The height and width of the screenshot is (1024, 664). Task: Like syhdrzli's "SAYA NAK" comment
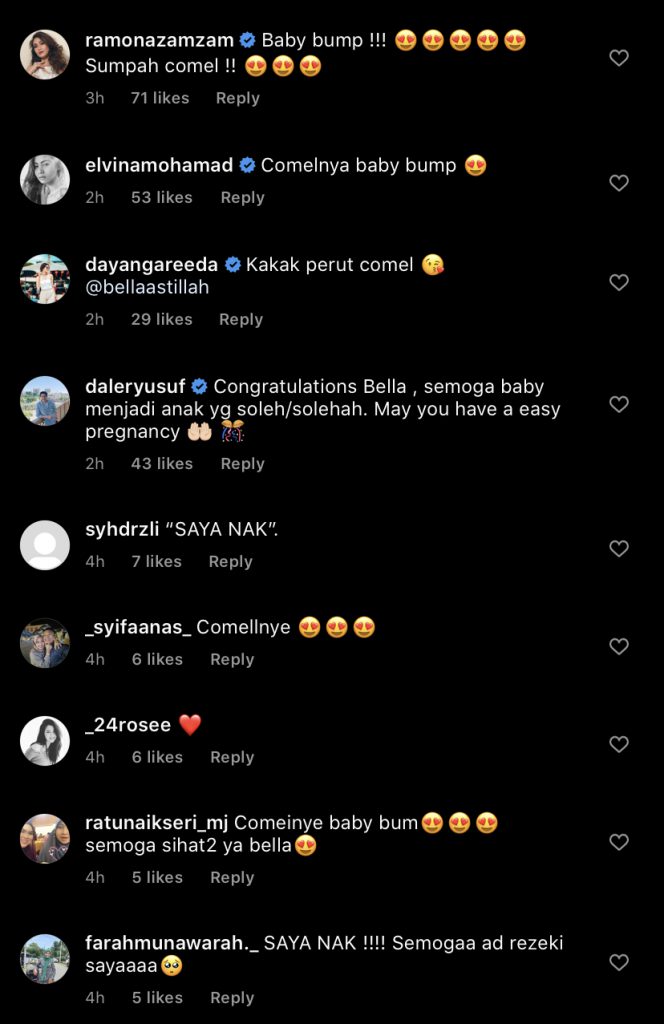tap(619, 548)
